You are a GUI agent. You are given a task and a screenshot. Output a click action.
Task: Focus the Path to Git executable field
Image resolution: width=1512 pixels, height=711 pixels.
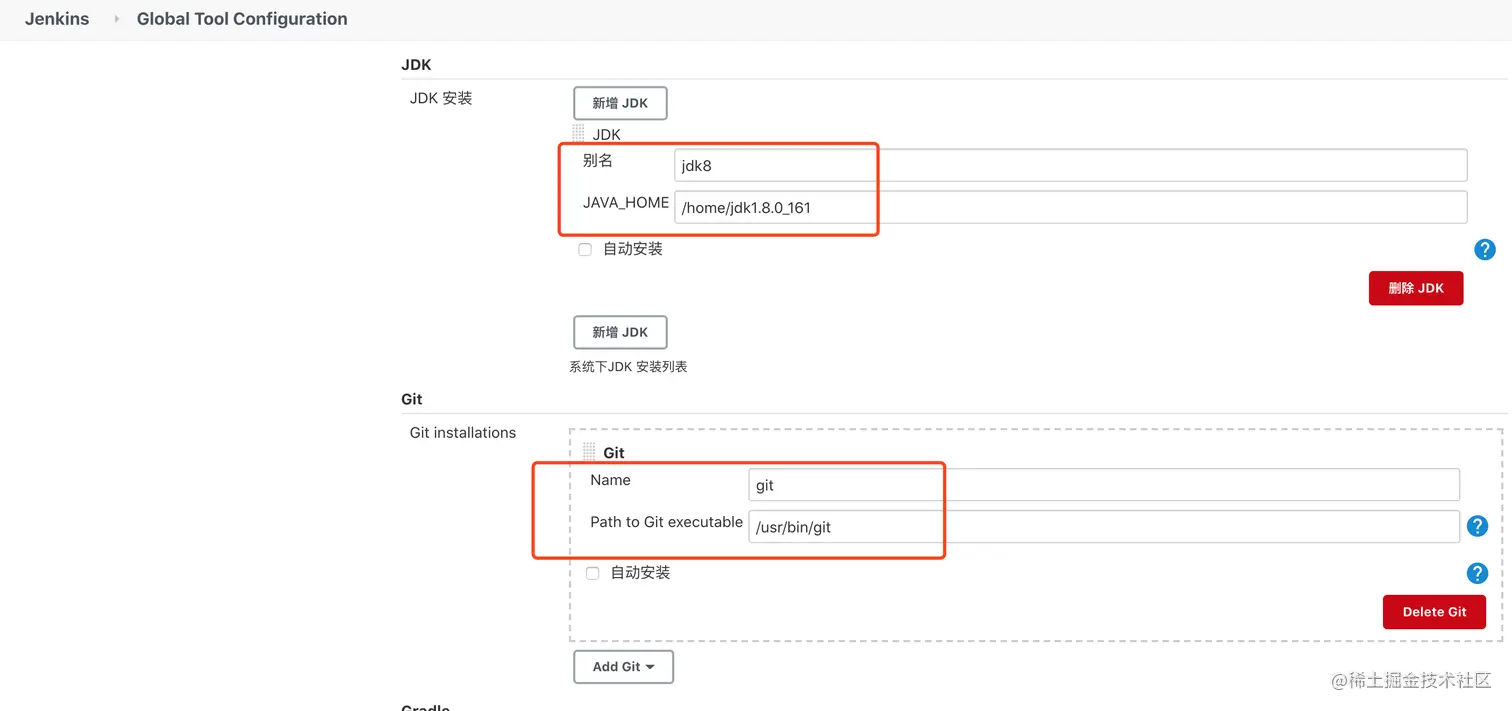pos(1104,527)
